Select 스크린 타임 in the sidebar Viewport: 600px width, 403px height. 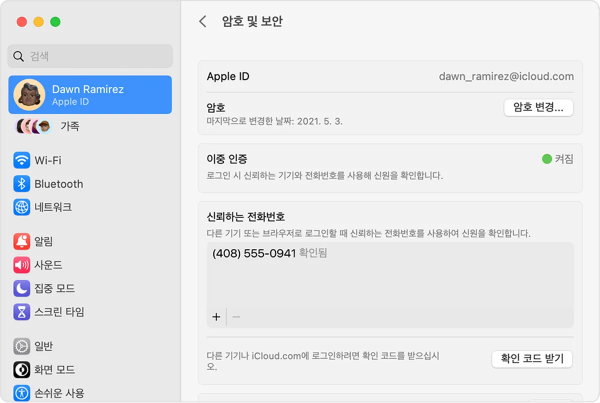tap(59, 312)
